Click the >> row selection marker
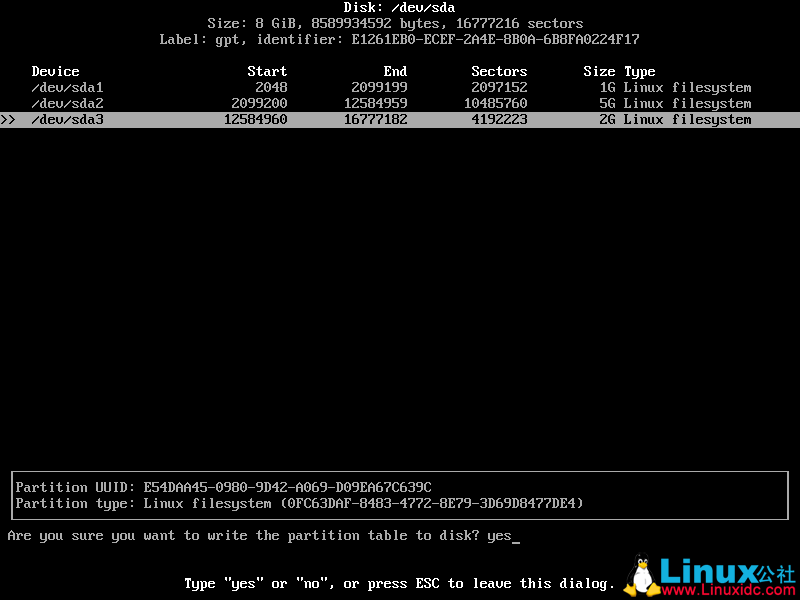The image size is (800, 600). coord(8,119)
